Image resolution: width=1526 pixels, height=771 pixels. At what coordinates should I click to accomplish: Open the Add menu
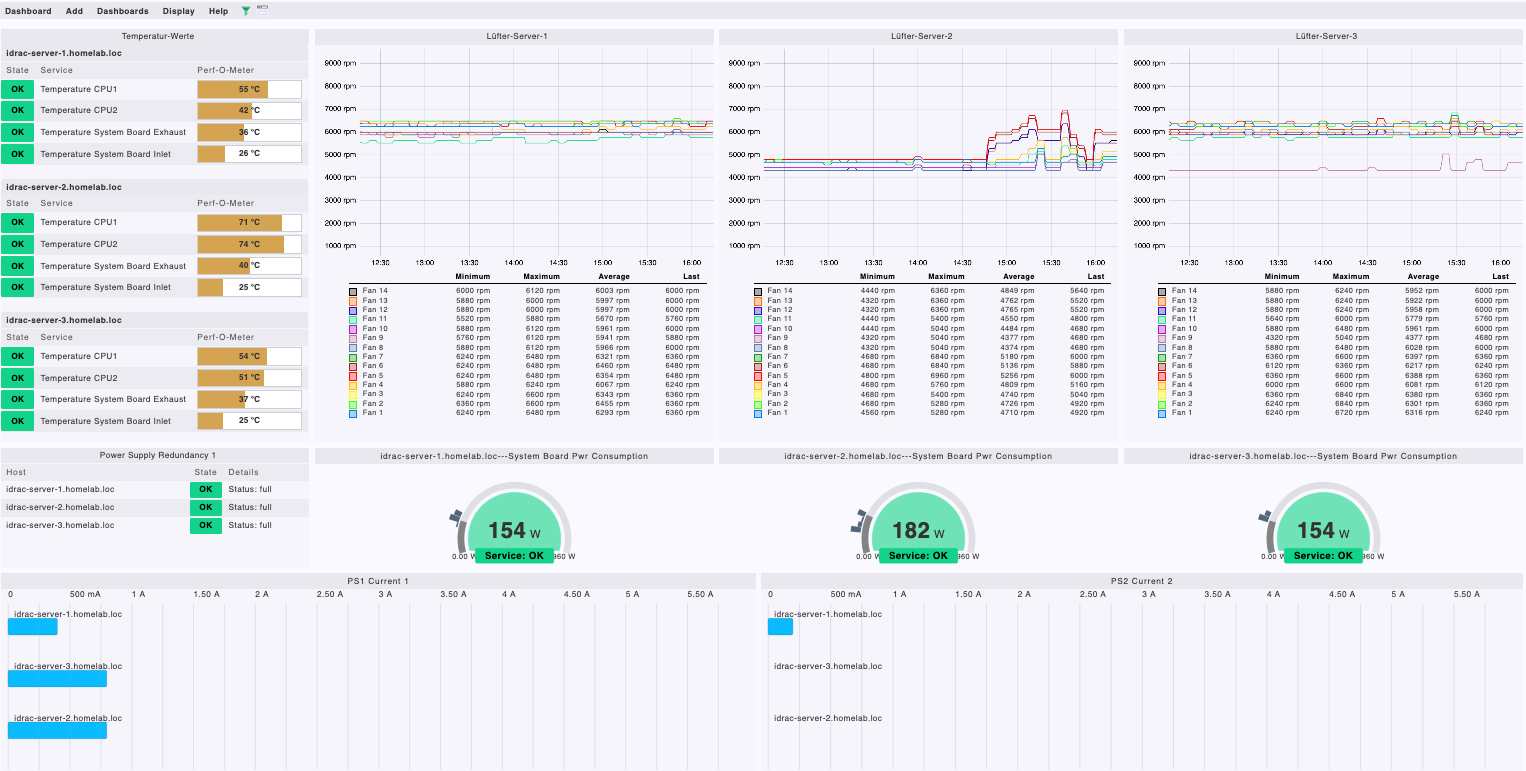74,11
